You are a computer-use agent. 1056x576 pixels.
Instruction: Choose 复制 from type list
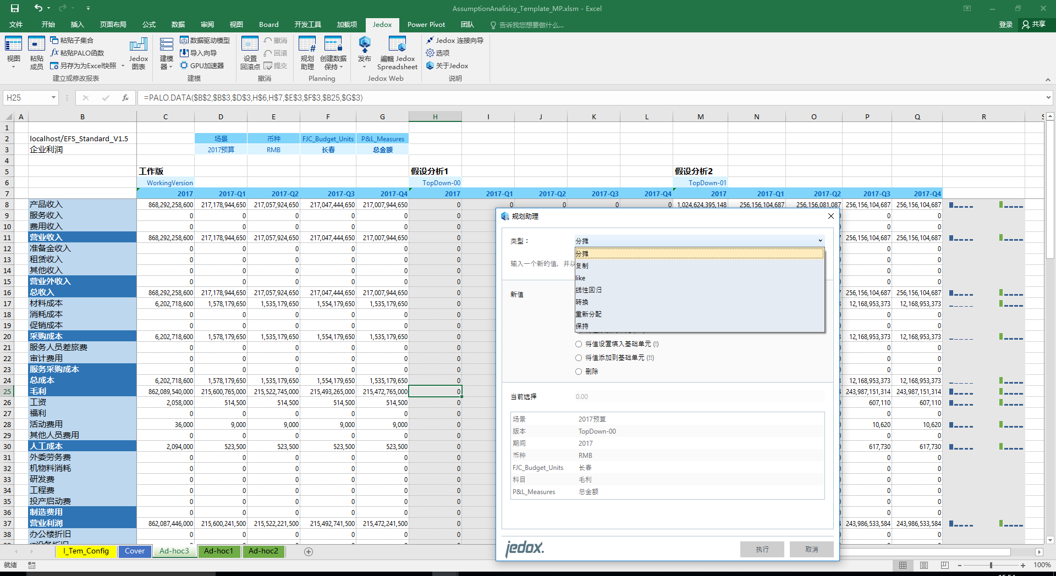coord(699,265)
